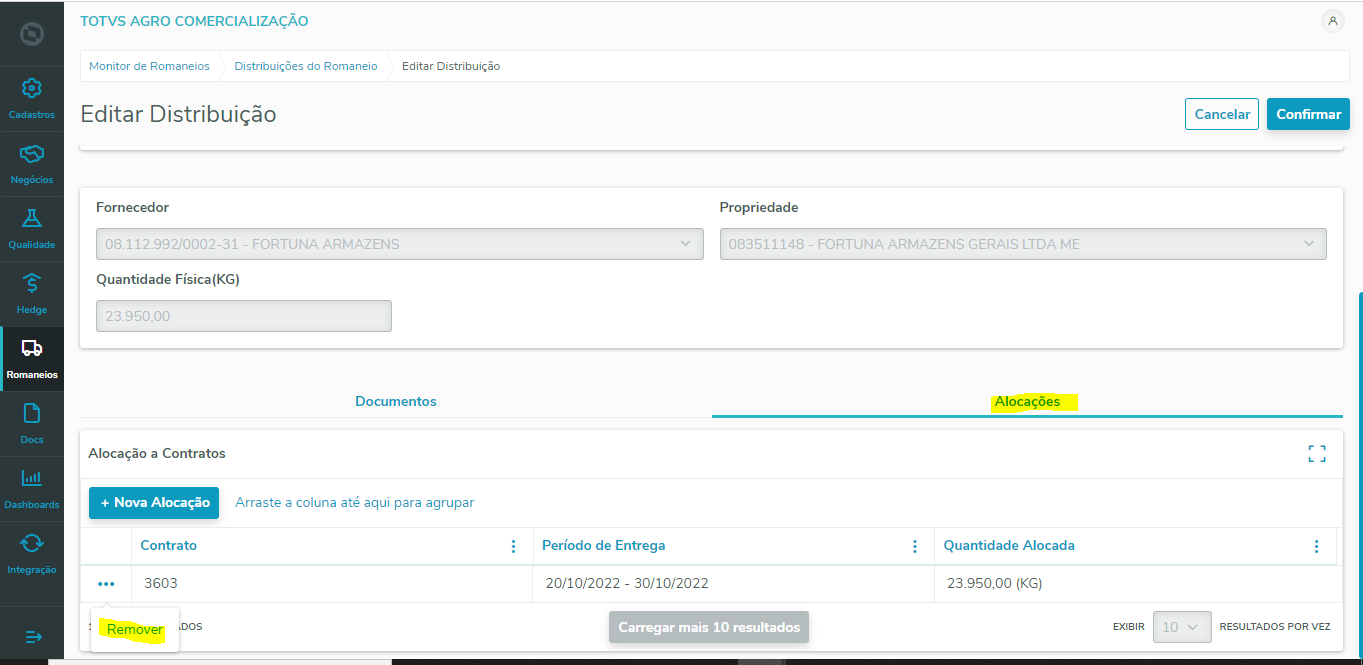Sort by Período de Entrega column header
The image size is (1363, 665).
(x=603, y=546)
